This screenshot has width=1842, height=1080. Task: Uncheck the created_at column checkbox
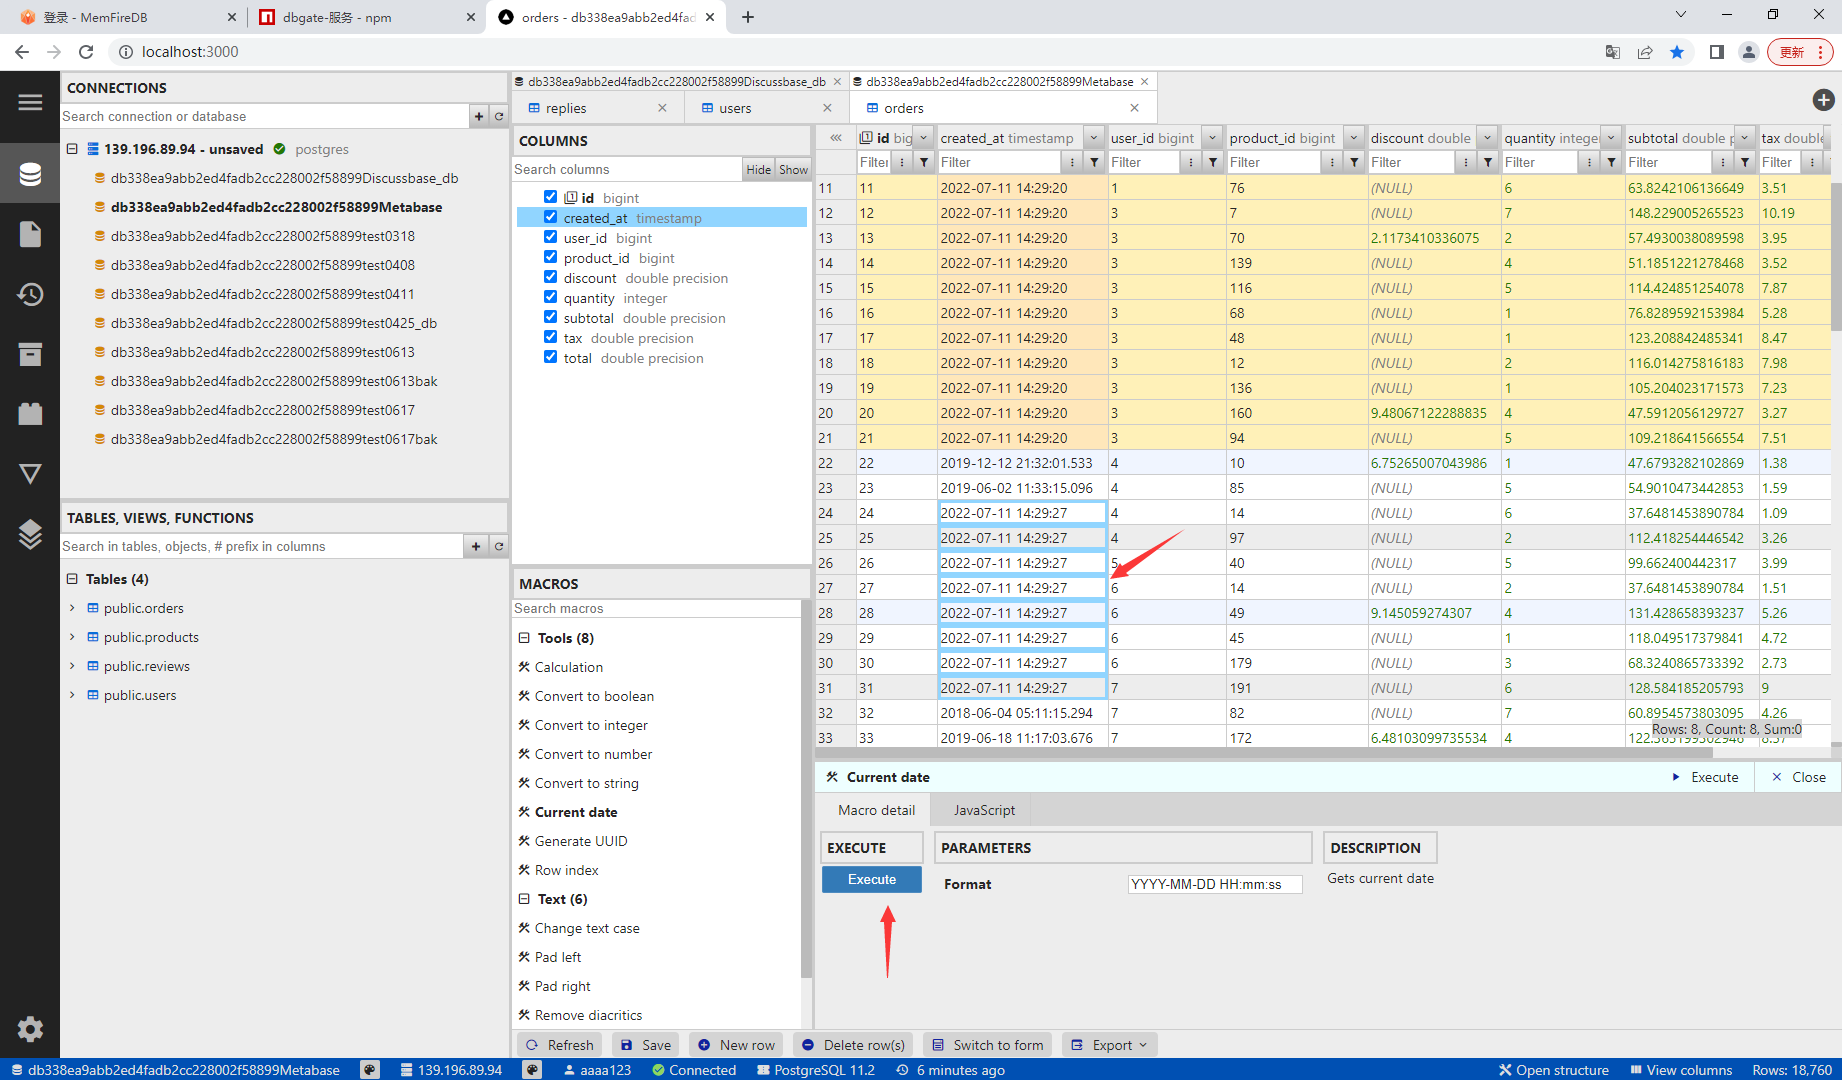click(x=550, y=217)
